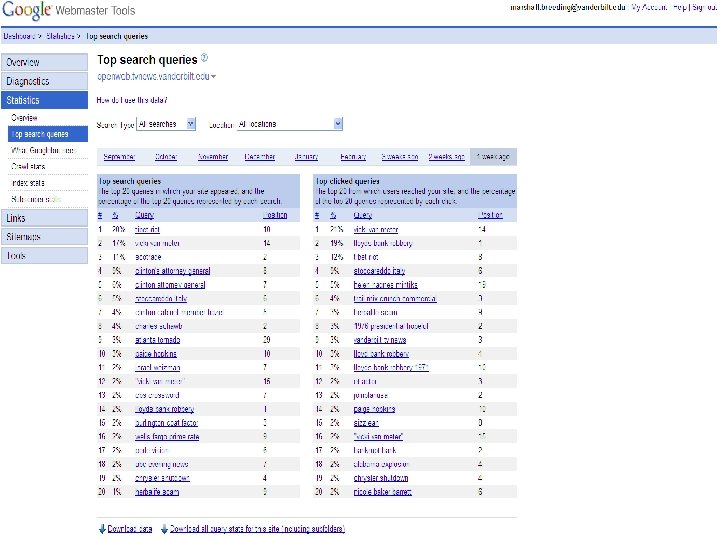
Task: Open What Googlebot sees page
Action: click(44, 150)
